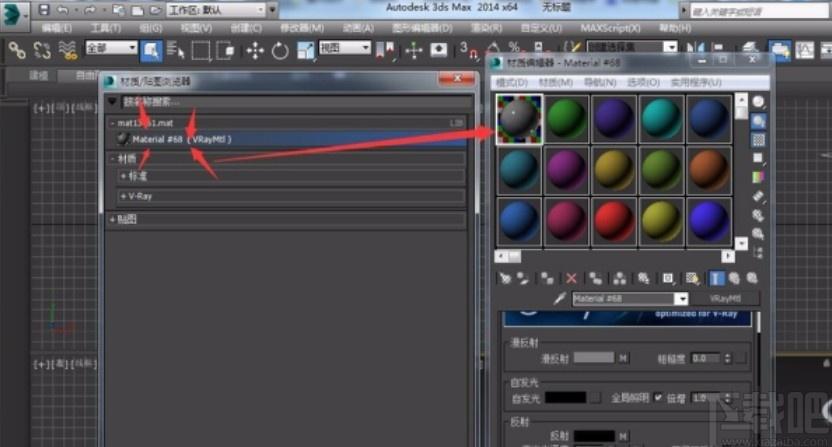Viewport: 832px width, 447px height.
Task: Toggle the global illumination checkbox
Action: 658,397
